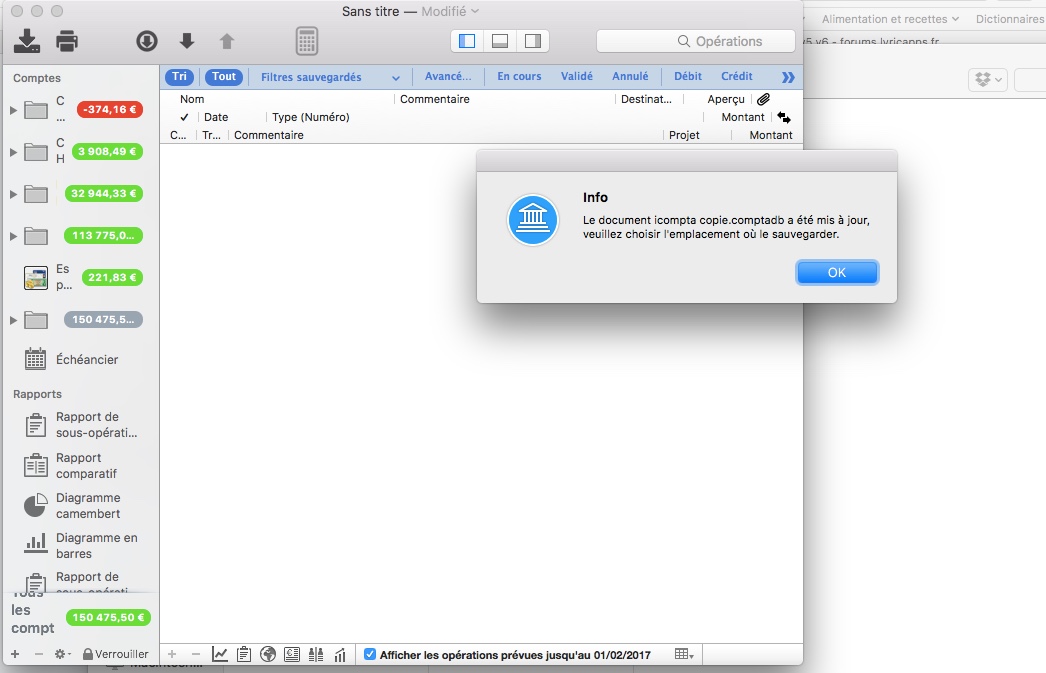Click the Verrouiller lock button
1046x673 pixels.
coord(115,654)
